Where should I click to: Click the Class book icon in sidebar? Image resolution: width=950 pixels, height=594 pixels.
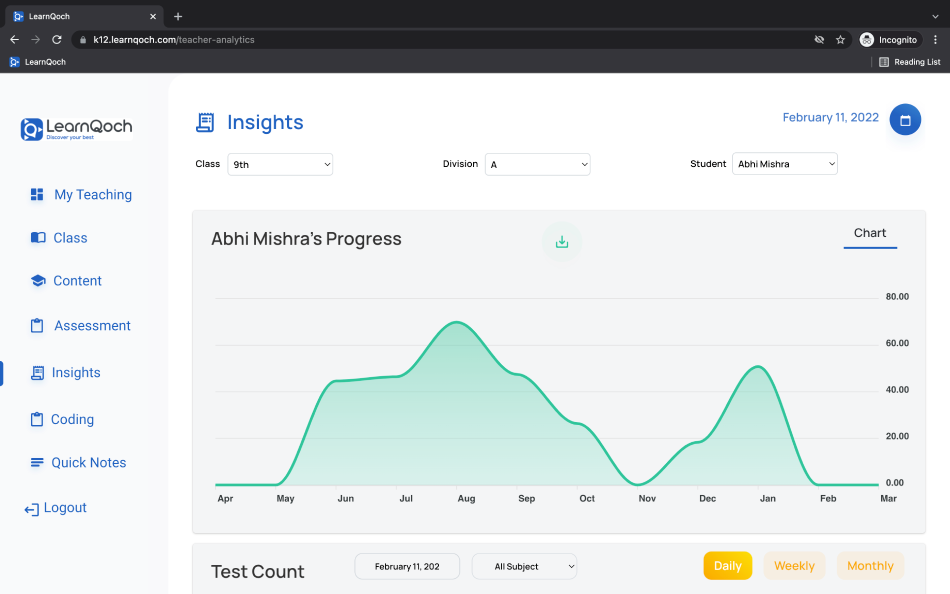[38, 238]
